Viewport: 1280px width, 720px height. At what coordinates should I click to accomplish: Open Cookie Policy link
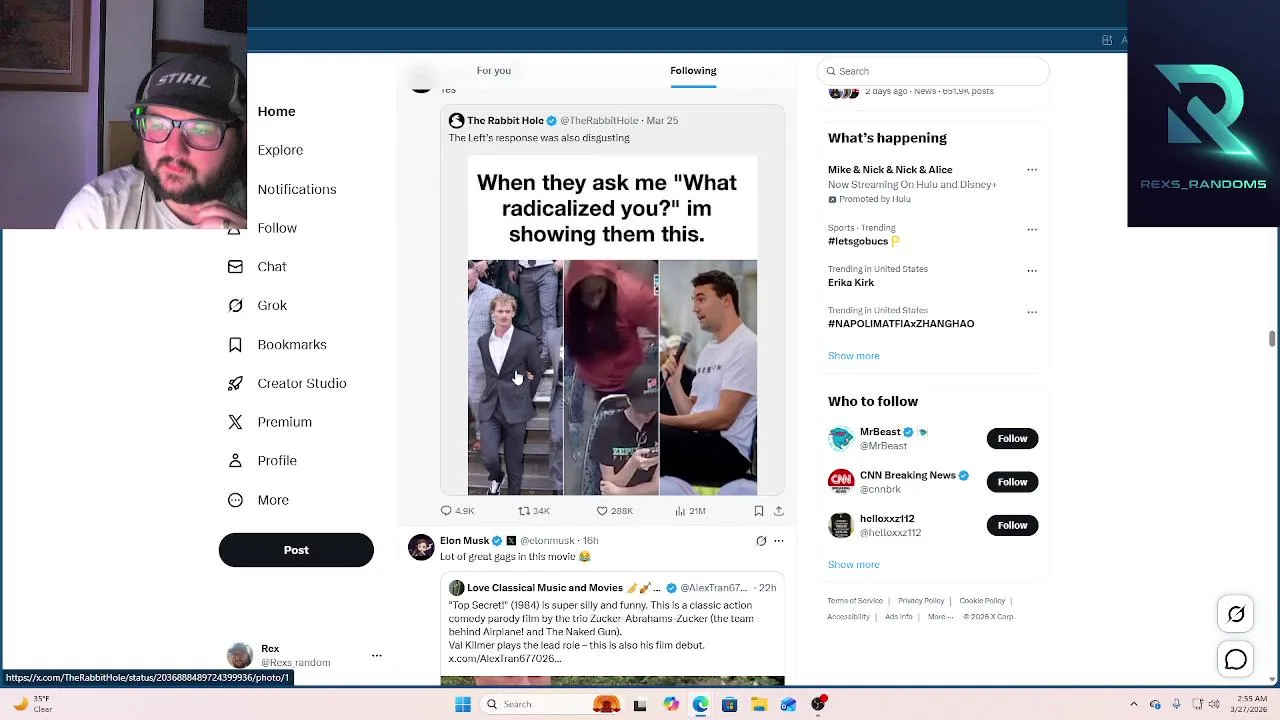982,601
